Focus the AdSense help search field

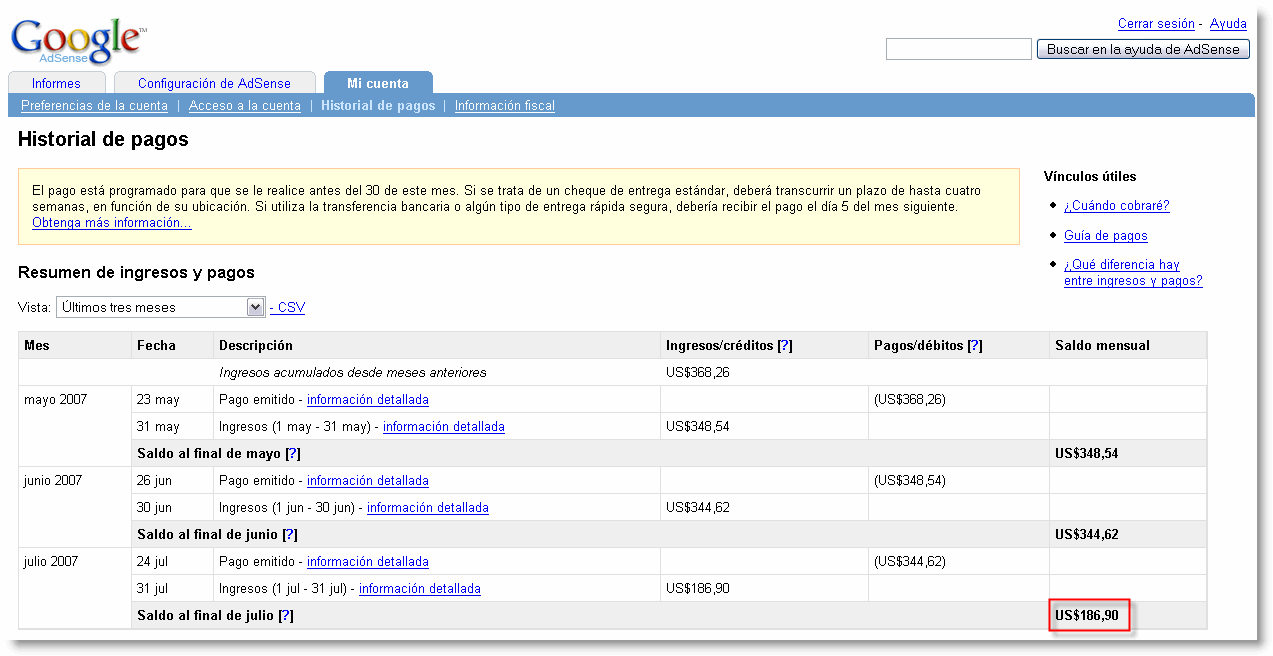958,49
